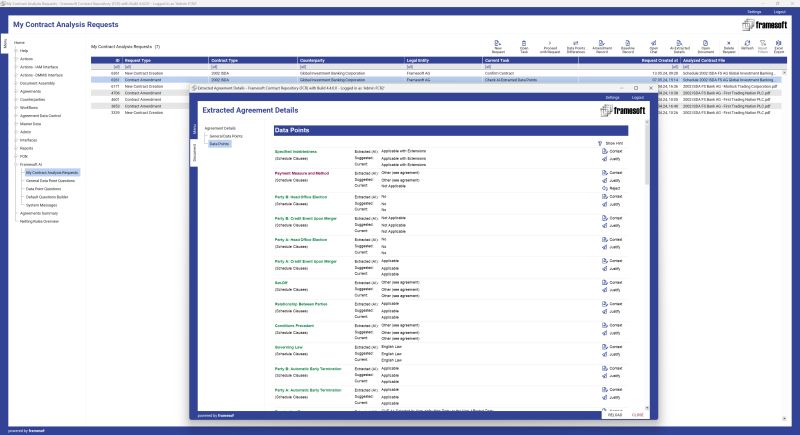Screen dimensions: 800x435
Task: Expand the Master Data tree node
Action: click(x=16, y=124)
